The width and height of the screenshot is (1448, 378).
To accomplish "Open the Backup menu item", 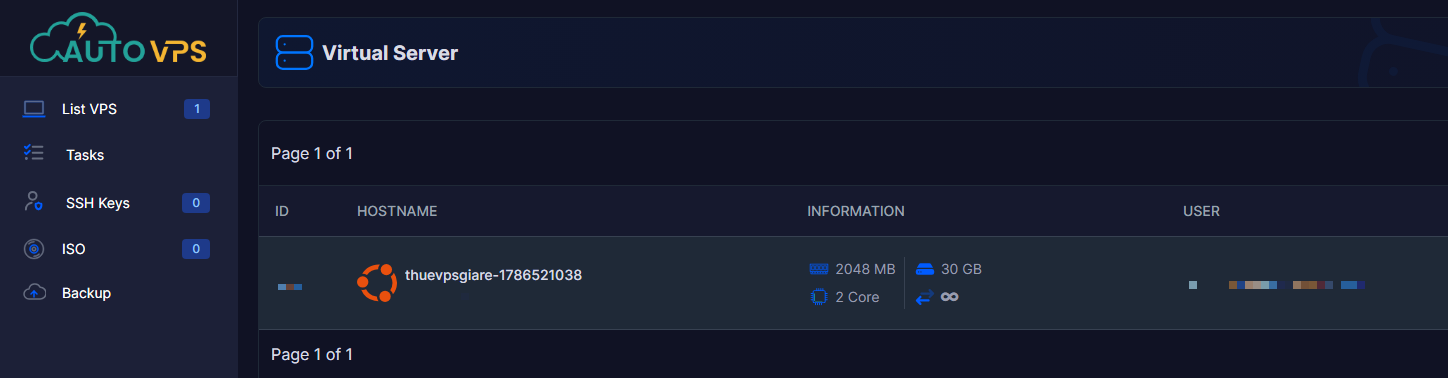I will 86,293.
